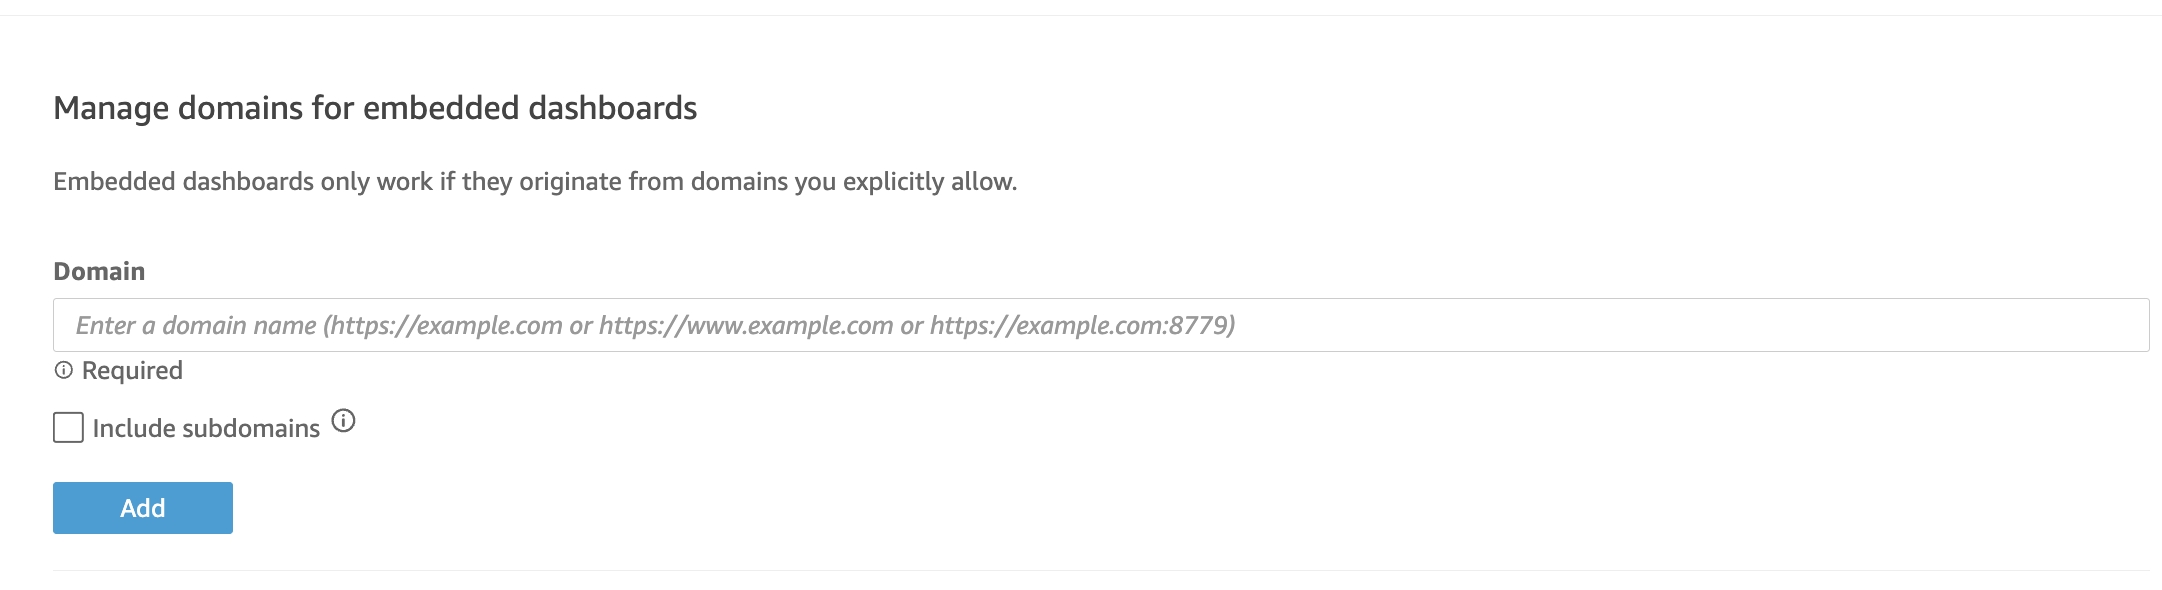Click the Required validation message text
The width and height of the screenshot is (2162, 590).
[x=132, y=371]
